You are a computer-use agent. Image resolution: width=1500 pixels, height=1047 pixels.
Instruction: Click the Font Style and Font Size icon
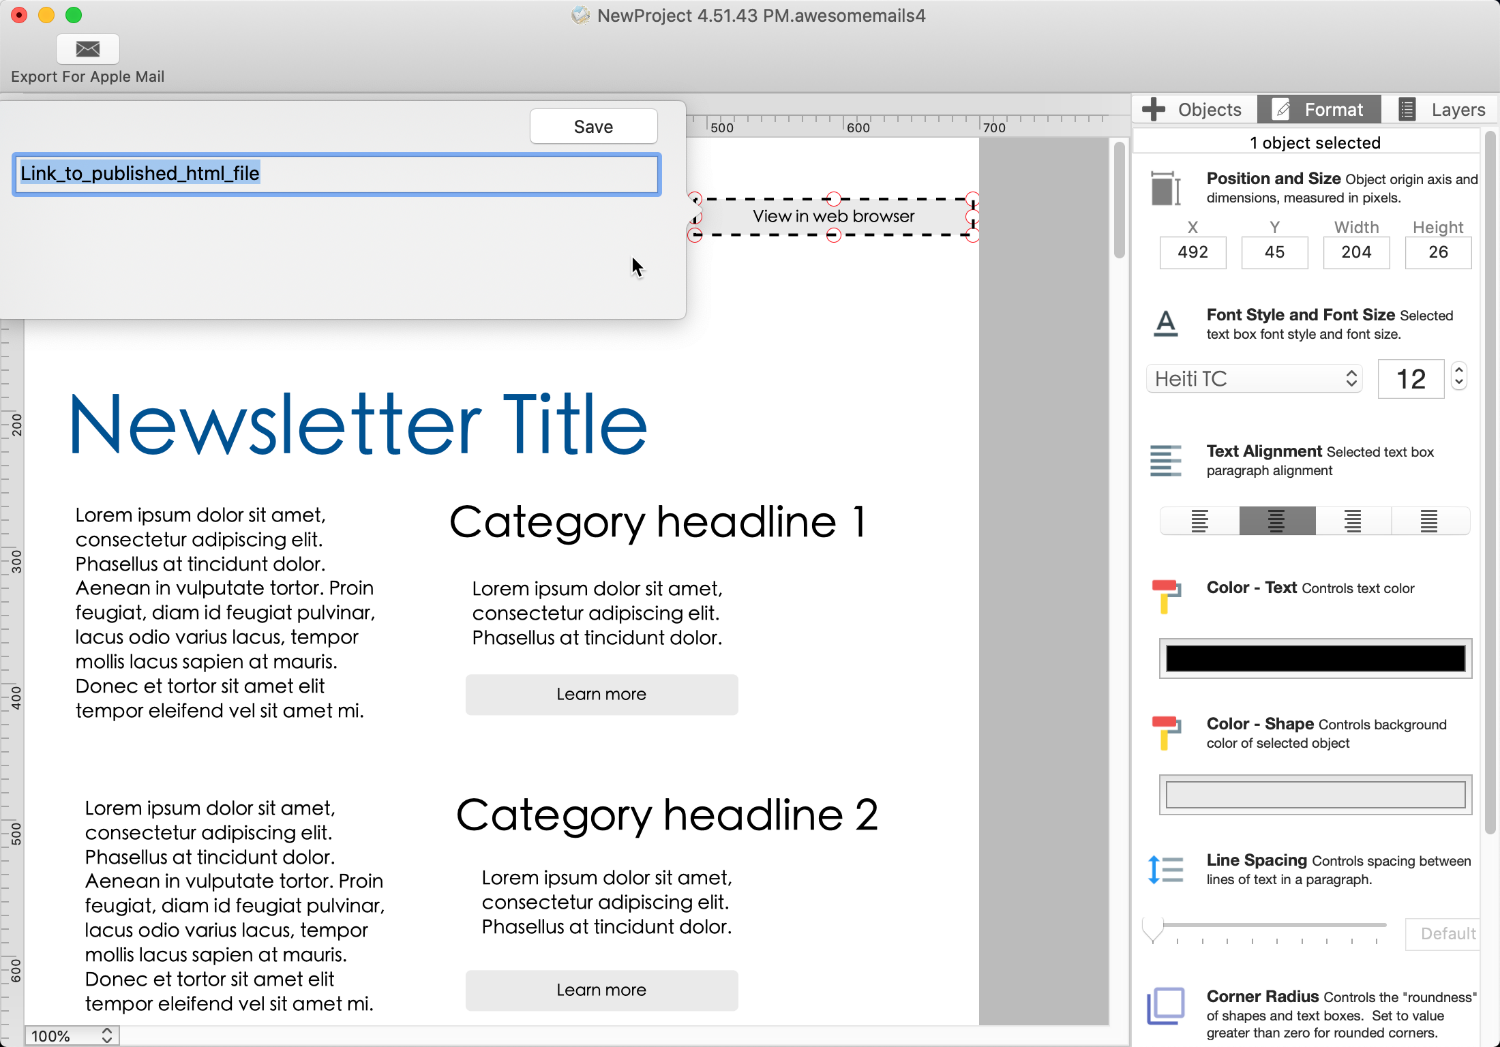pos(1166,324)
